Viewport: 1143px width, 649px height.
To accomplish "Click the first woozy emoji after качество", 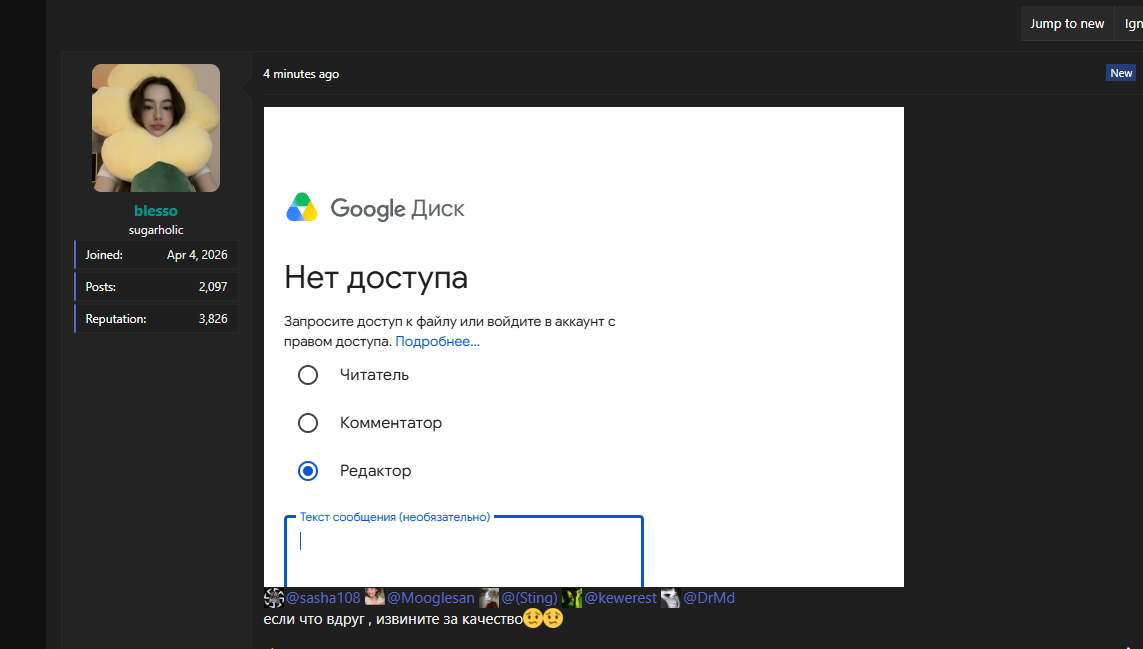I will coord(533,618).
